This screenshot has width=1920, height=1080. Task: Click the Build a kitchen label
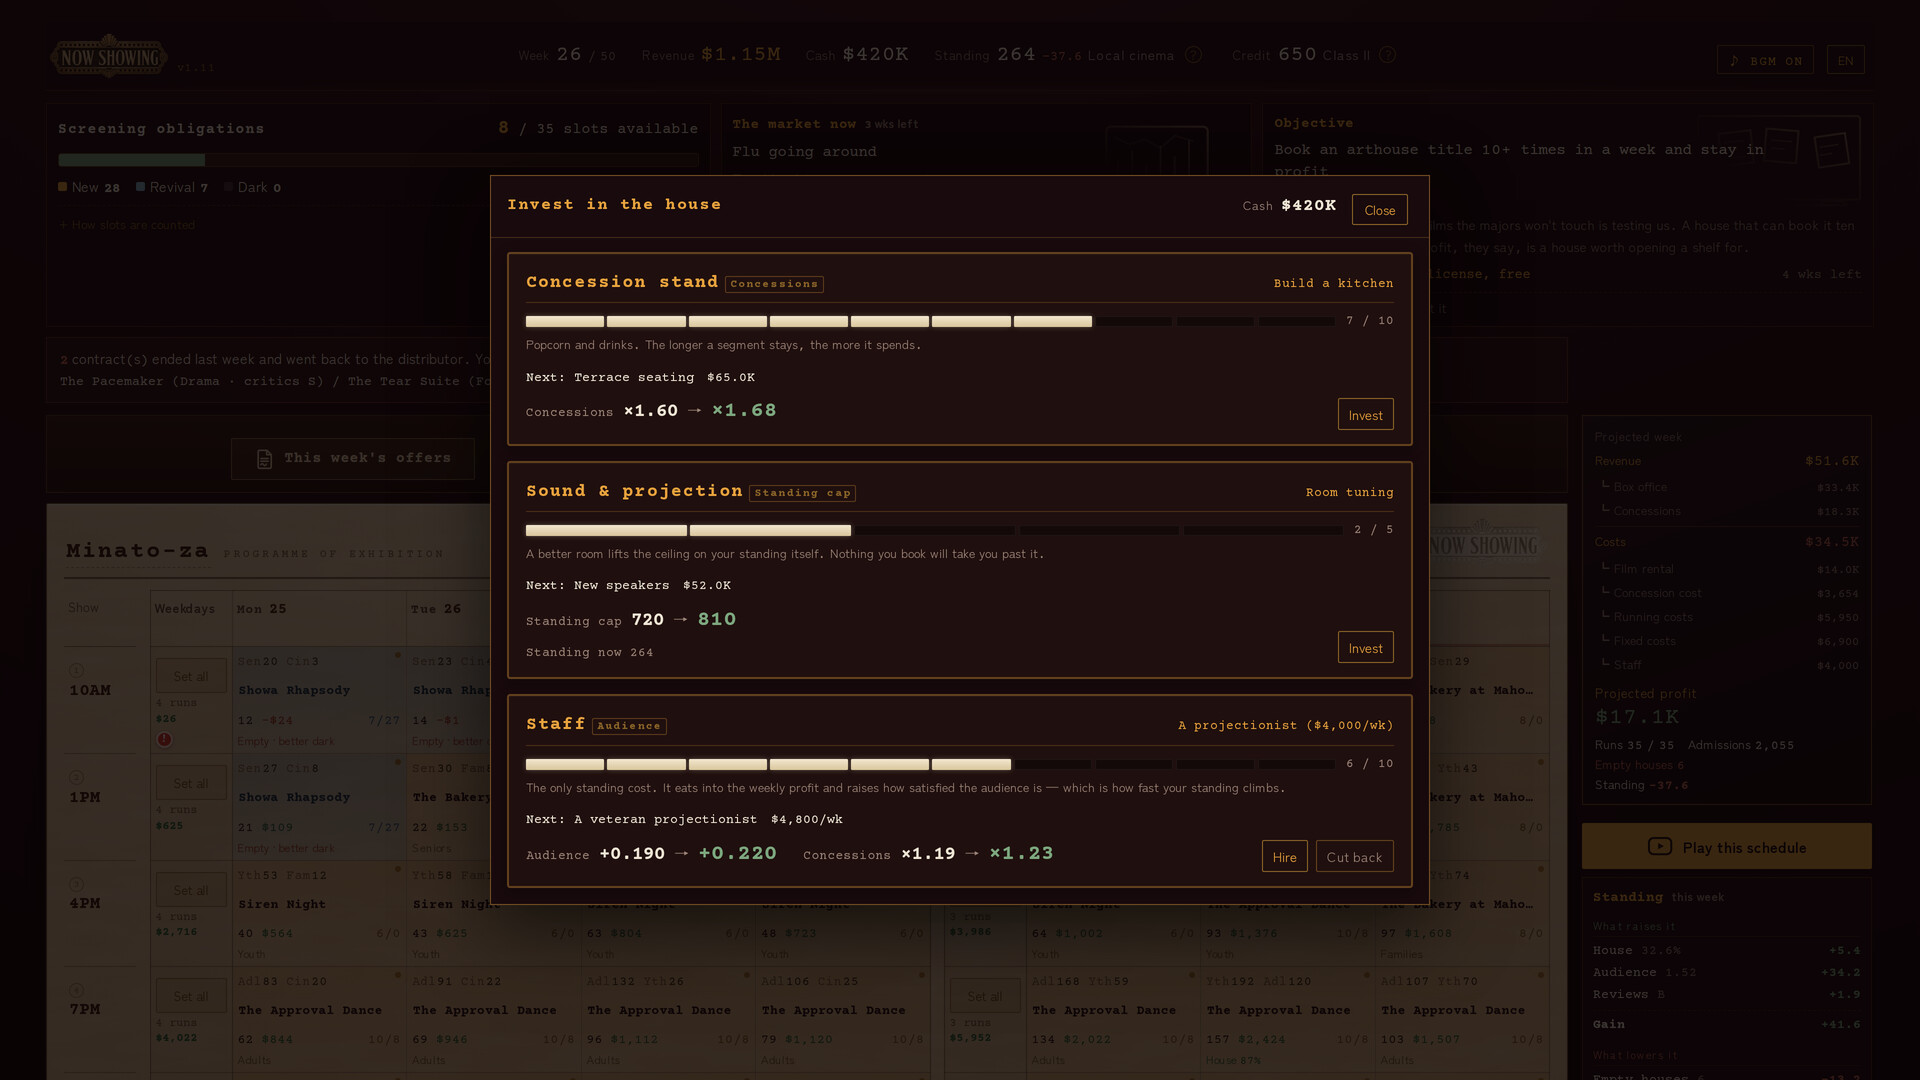point(1333,283)
